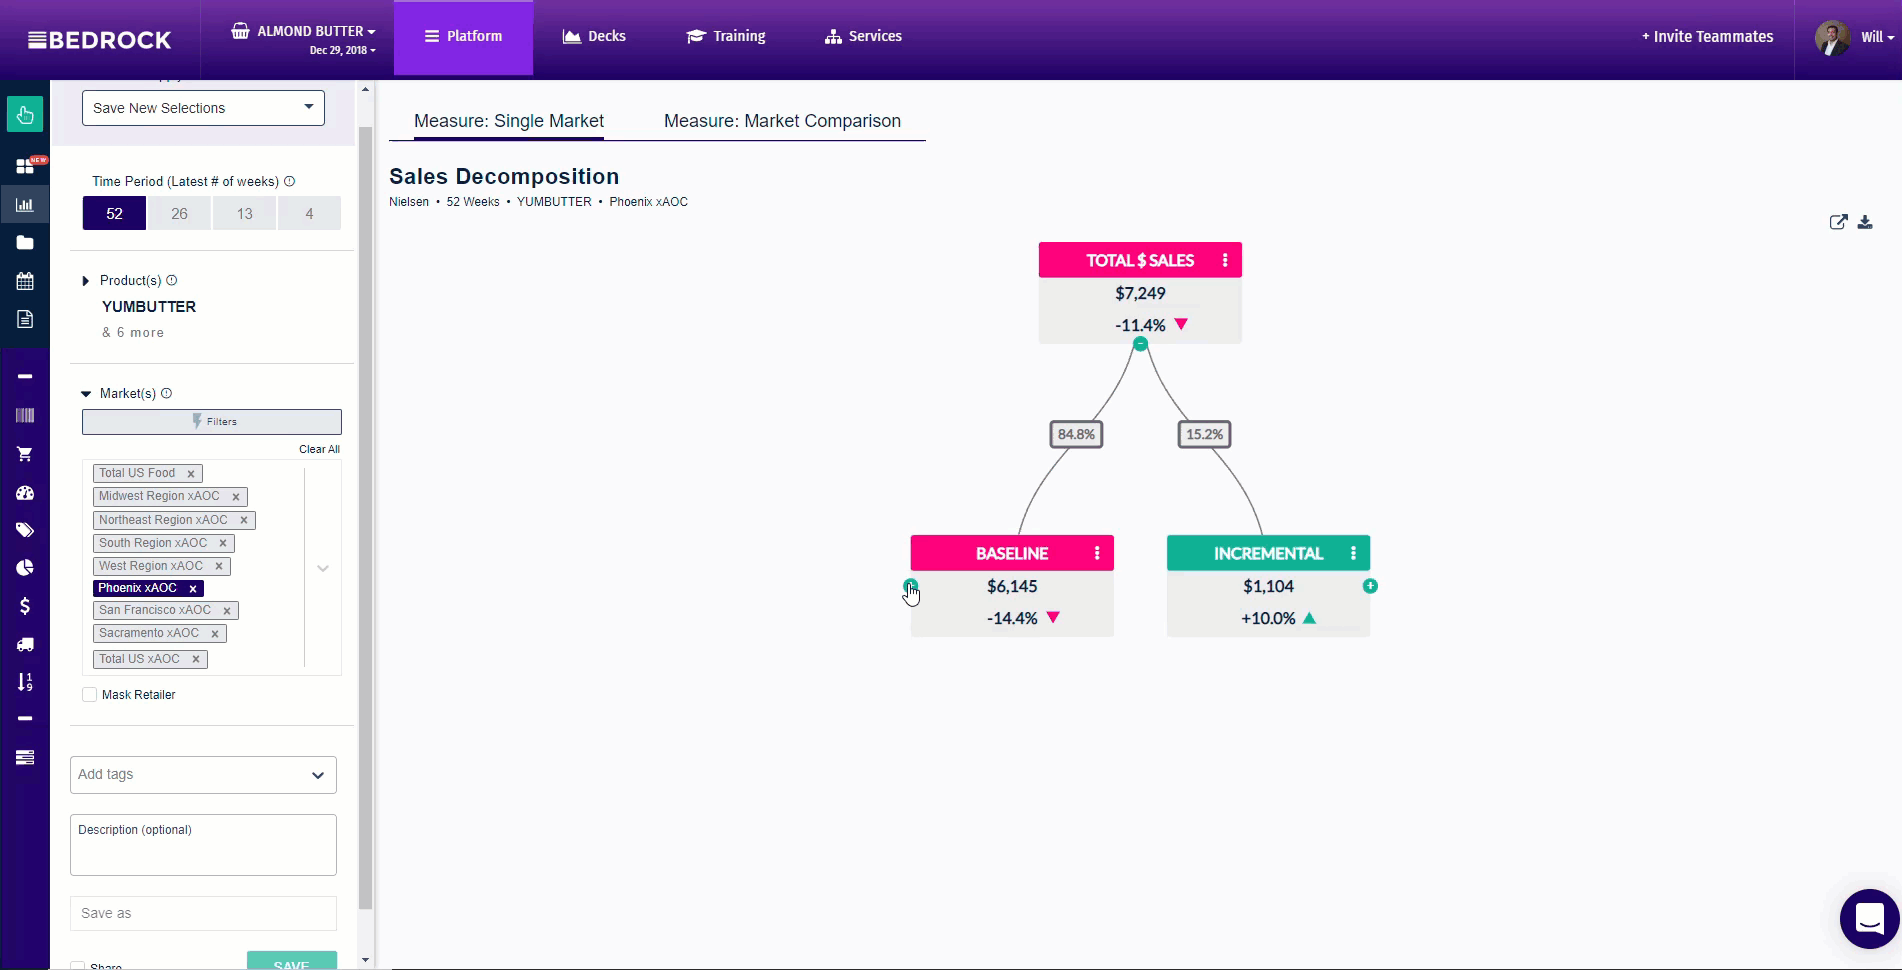Image resolution: width=1902 pixels, height=970 pixels.
Task: Open the Services menu
Action: [x=863, y=37]
